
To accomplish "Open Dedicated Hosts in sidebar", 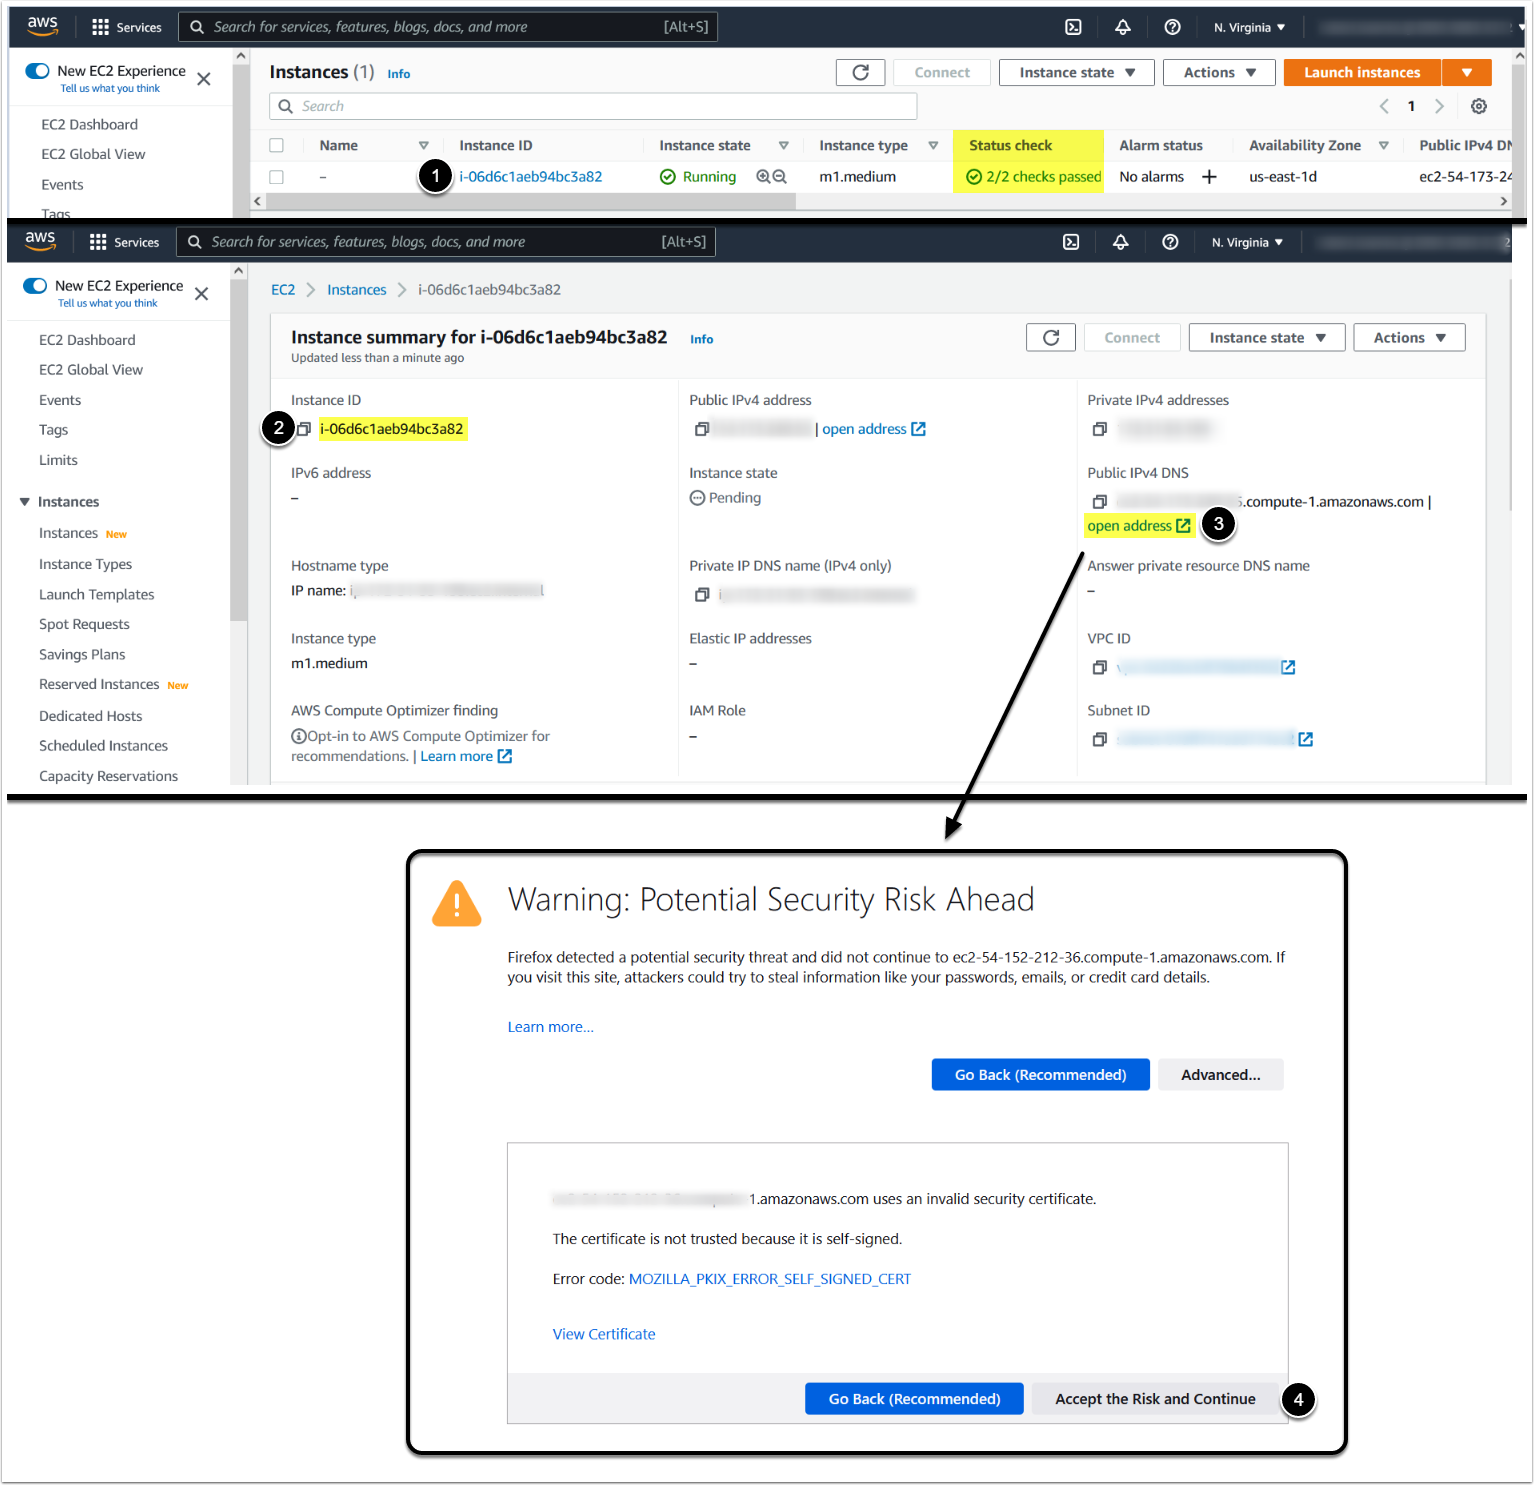I will [x=91, y=716].
